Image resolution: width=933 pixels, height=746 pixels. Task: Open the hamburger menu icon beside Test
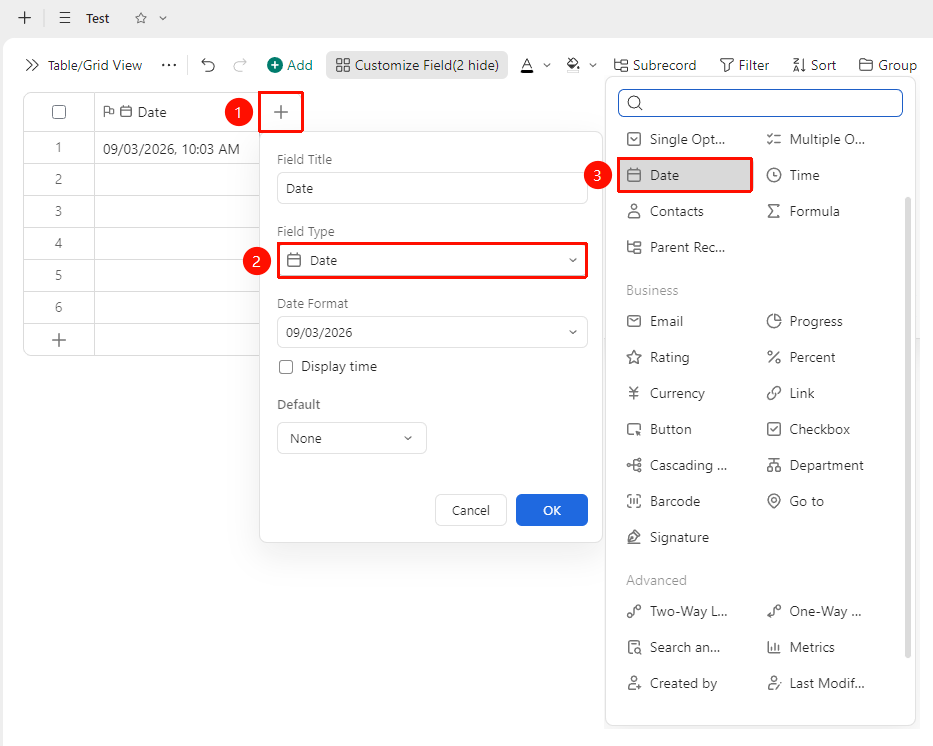tap(65, 18)
